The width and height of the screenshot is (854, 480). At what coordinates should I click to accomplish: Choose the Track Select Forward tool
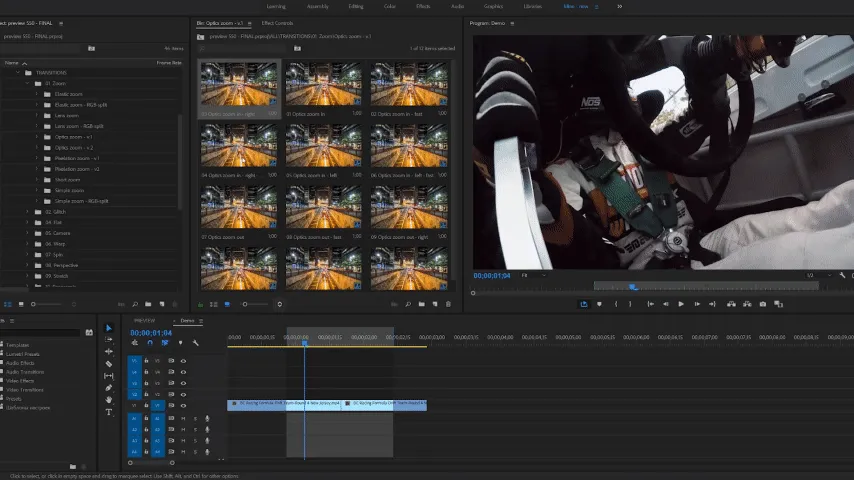tap(109, 340)
